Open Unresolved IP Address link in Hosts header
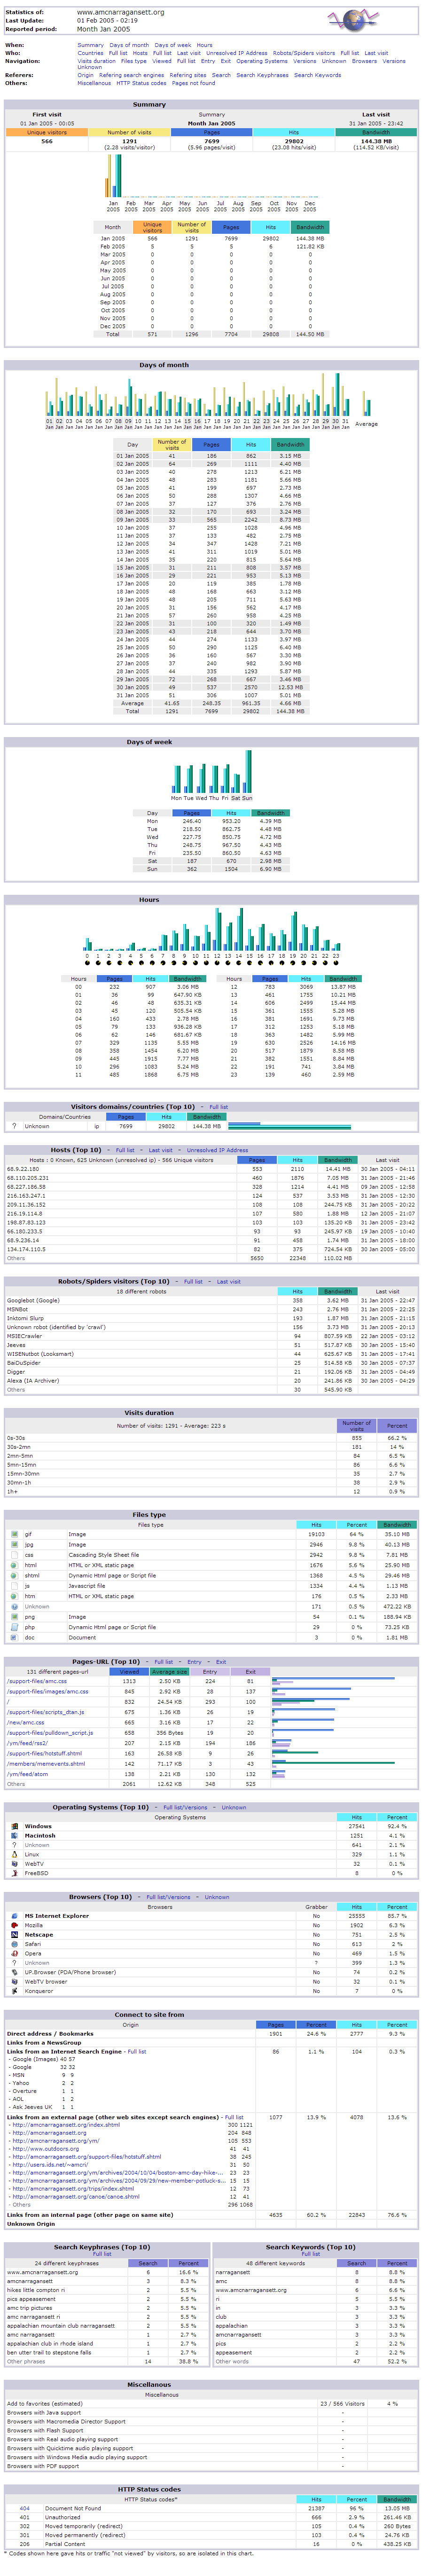Screen dimensions: 422x2576 [x=217, y=1150]
